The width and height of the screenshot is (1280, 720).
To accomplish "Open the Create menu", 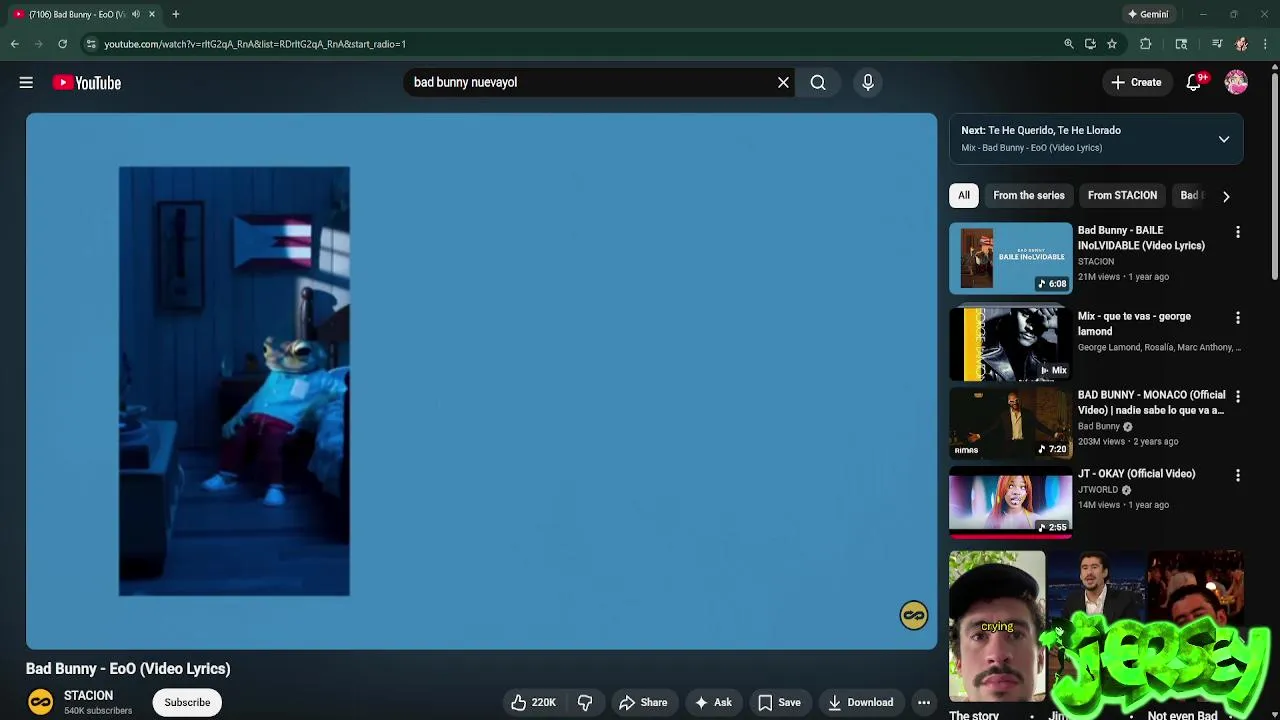I will pos(1136,83).
